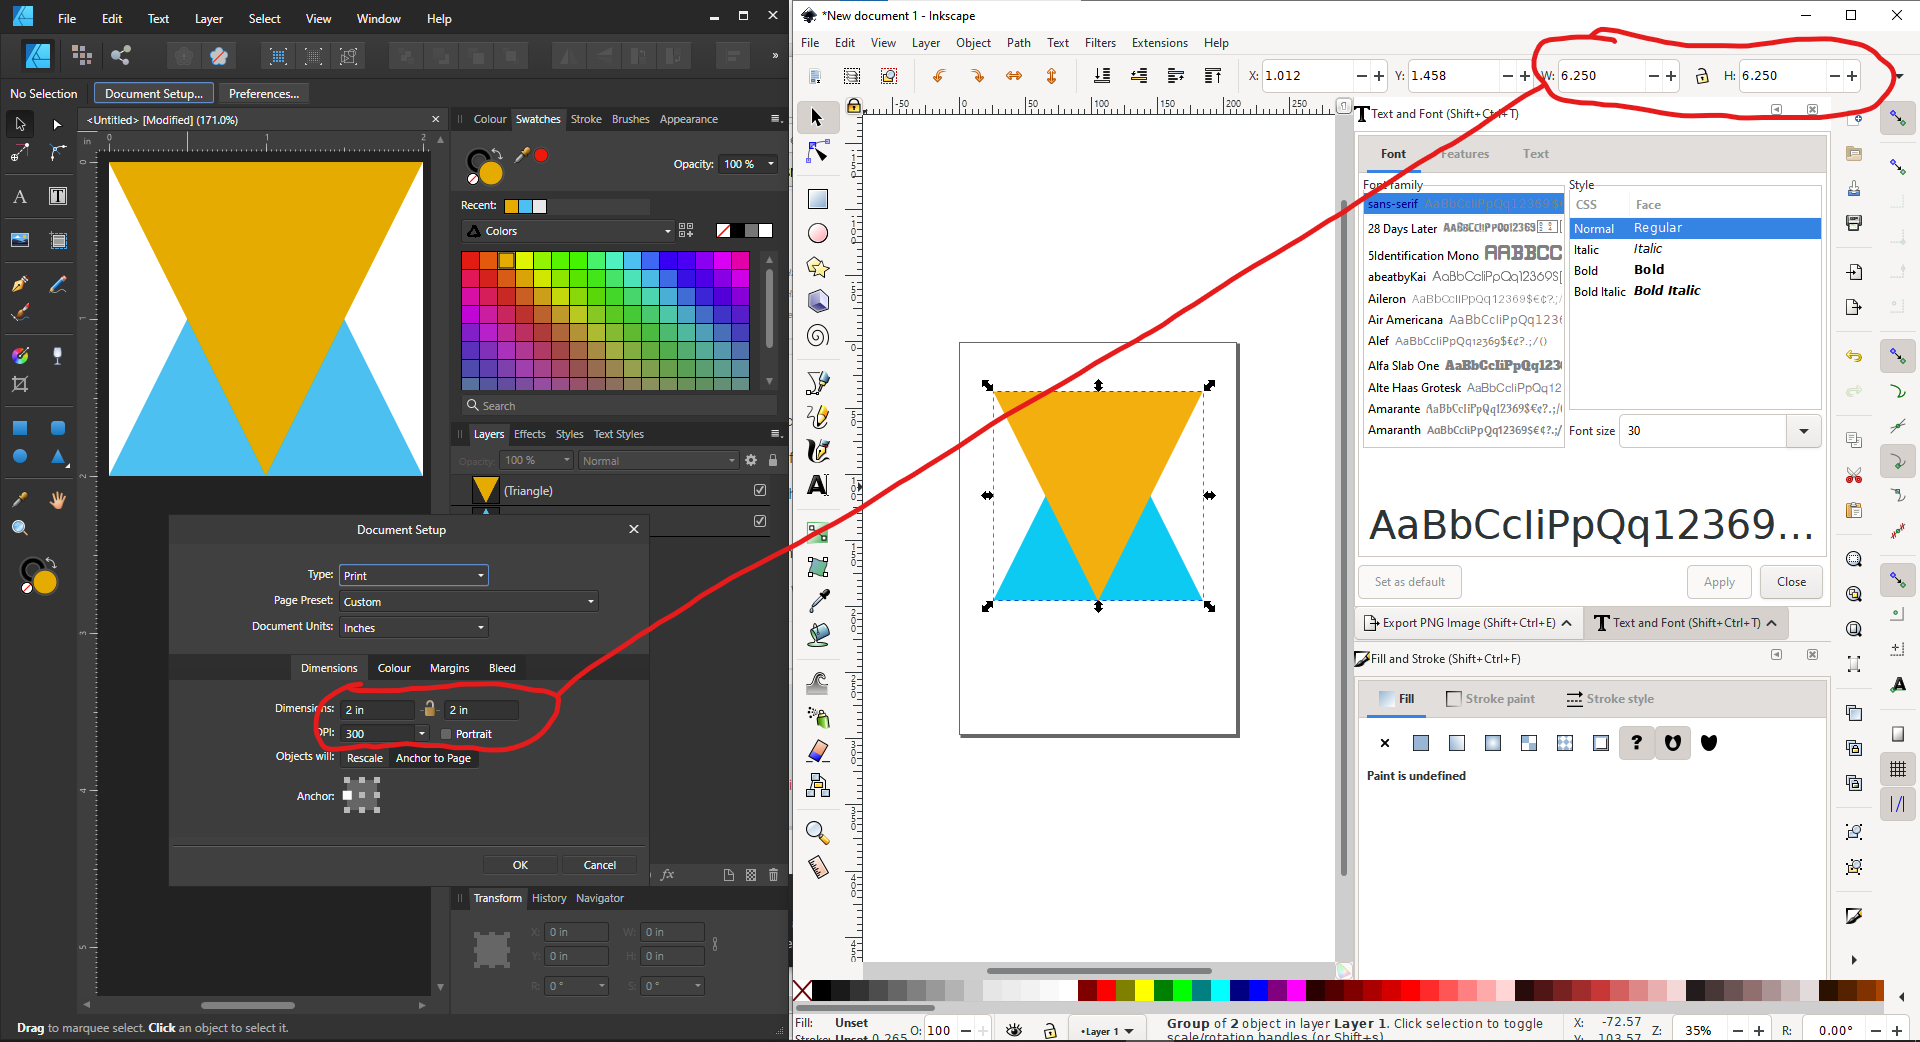
Task: Toggle Inkscape layer visibility eye icon
Action: coord(1014,1030)
